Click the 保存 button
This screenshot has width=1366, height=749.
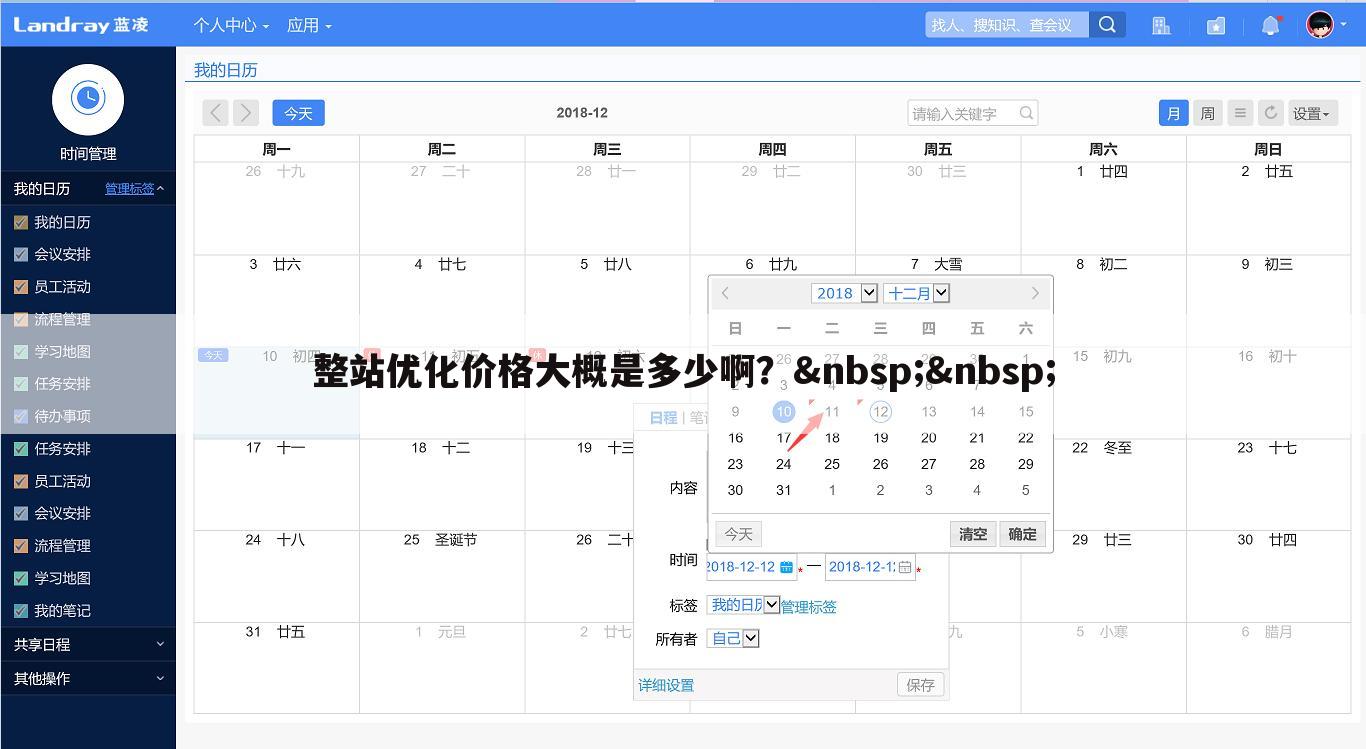pos(920,685)
